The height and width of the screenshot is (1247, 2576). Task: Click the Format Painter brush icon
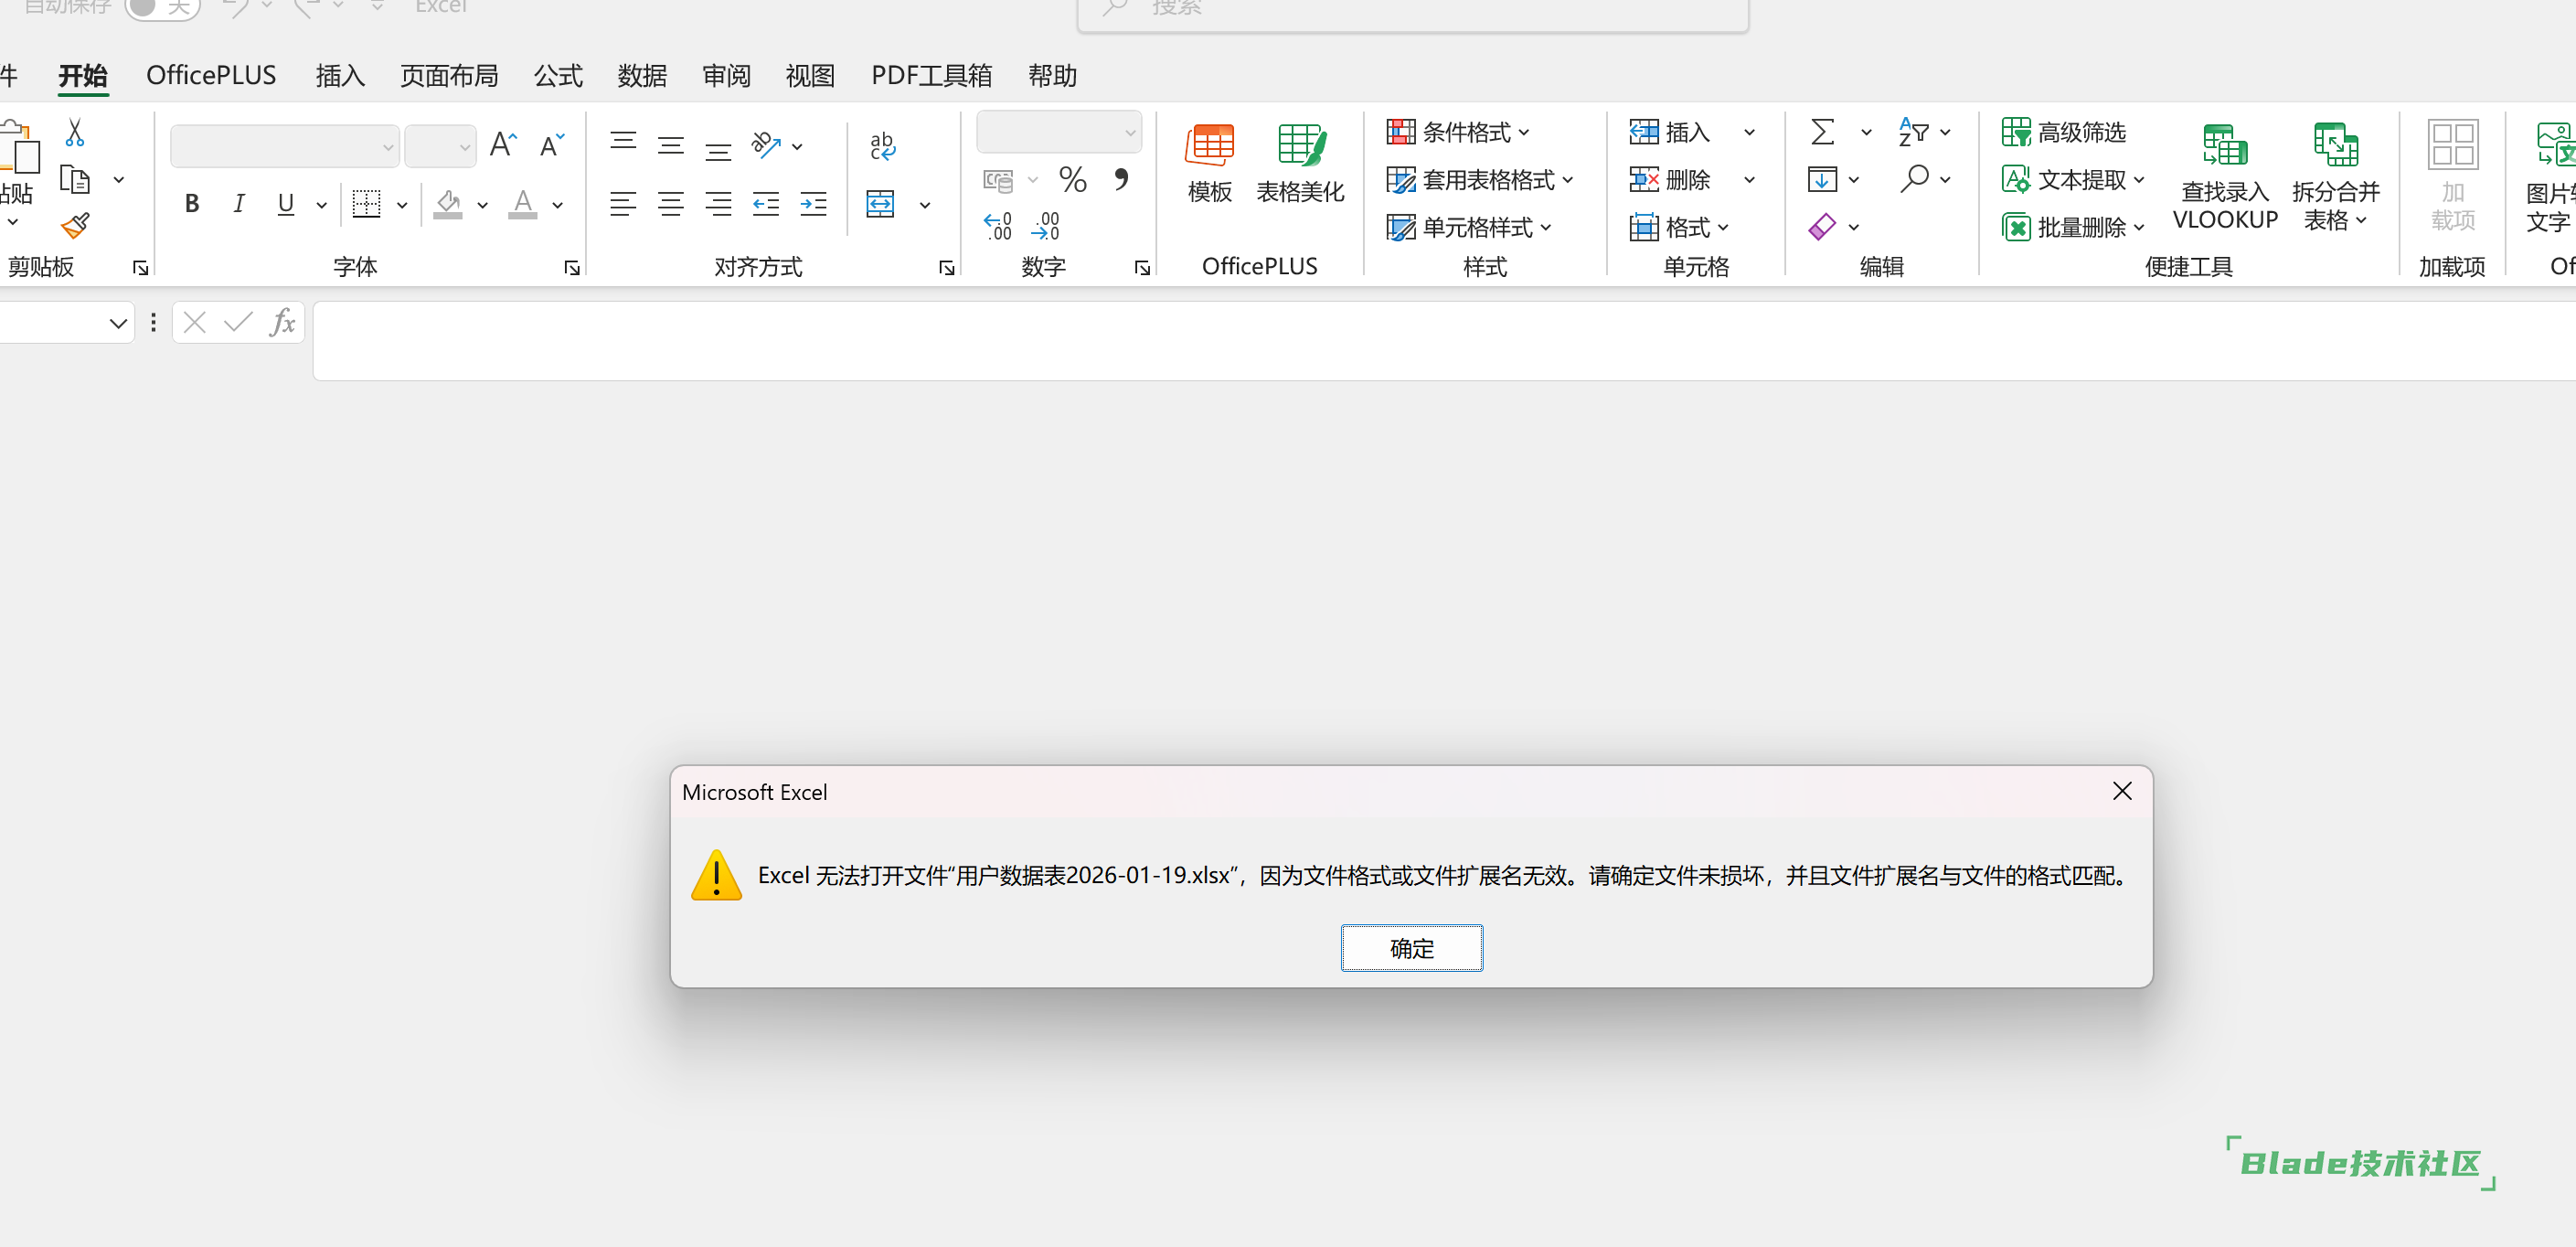75,226
